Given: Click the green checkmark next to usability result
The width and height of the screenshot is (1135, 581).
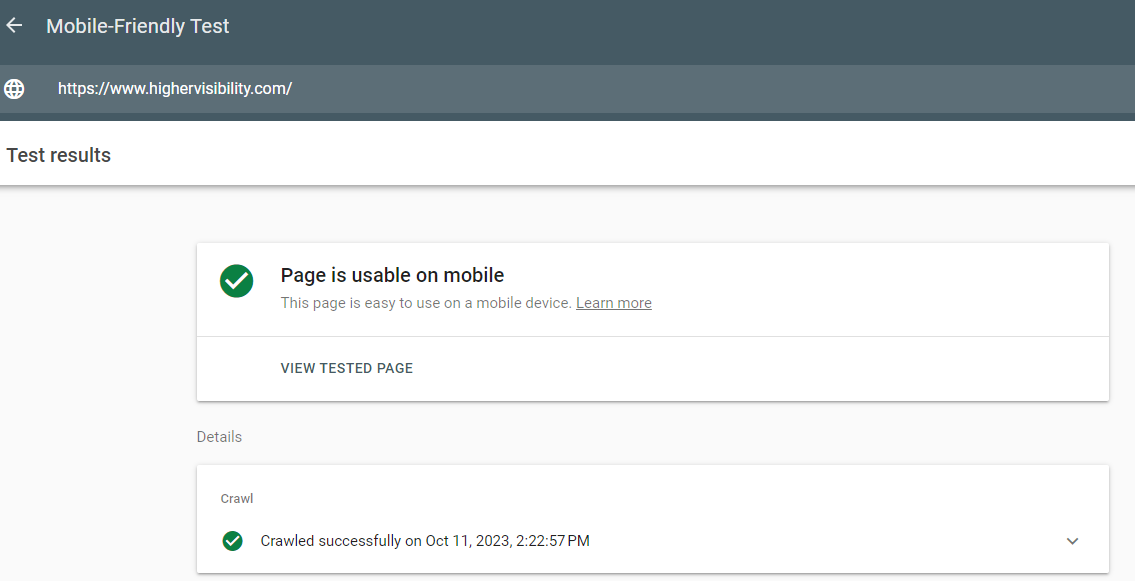Looking at the screenshot, I should coord(236,281).
